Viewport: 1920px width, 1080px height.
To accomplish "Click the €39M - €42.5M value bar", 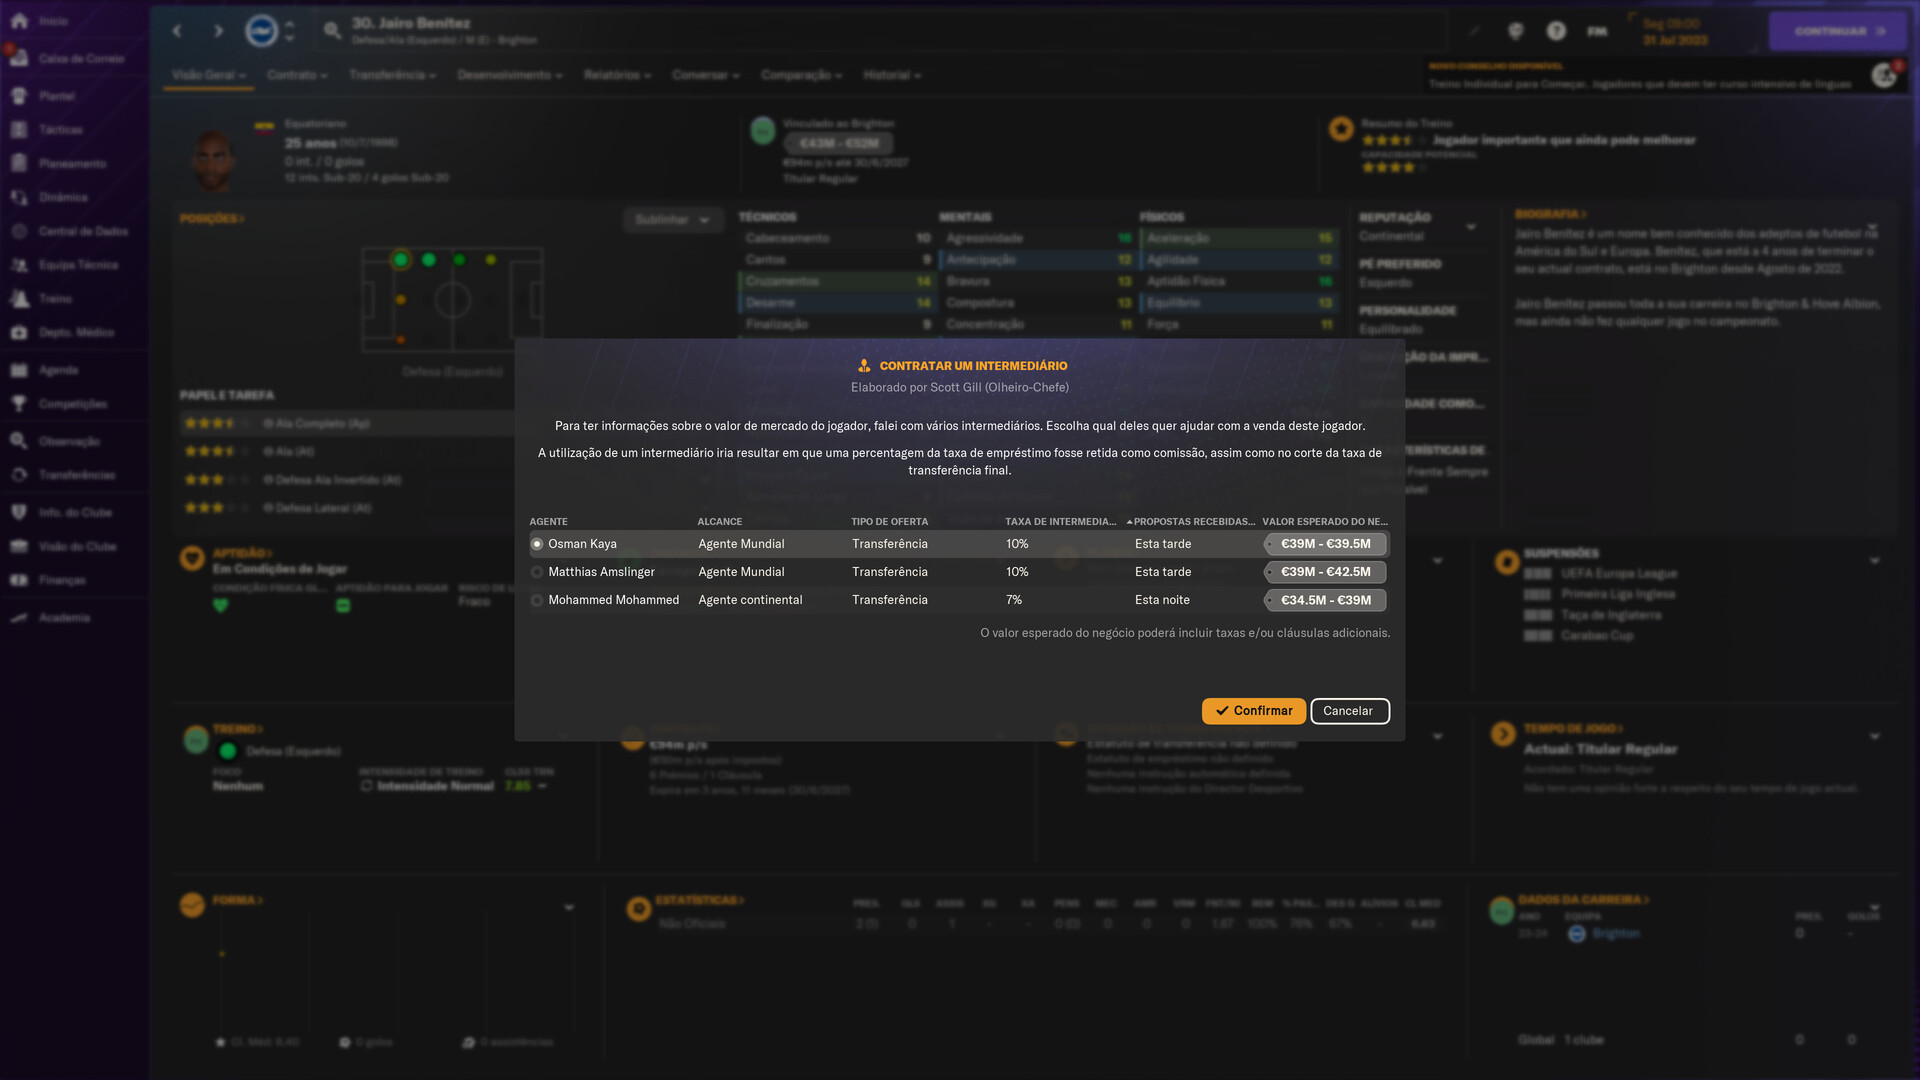I will tap(1325, 572).
